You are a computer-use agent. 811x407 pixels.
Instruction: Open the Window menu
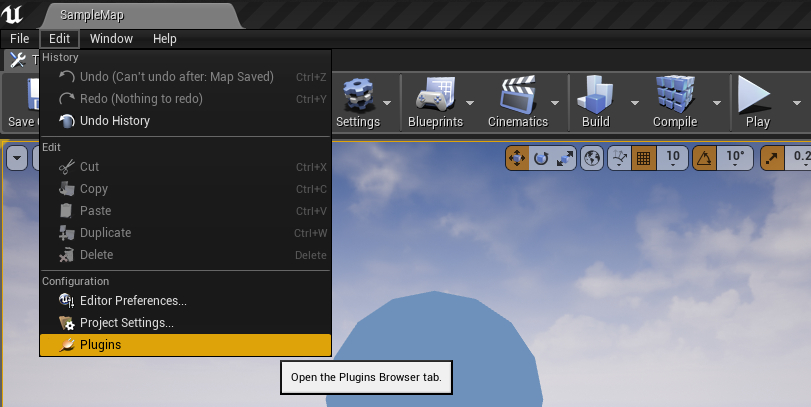point(111,39)
